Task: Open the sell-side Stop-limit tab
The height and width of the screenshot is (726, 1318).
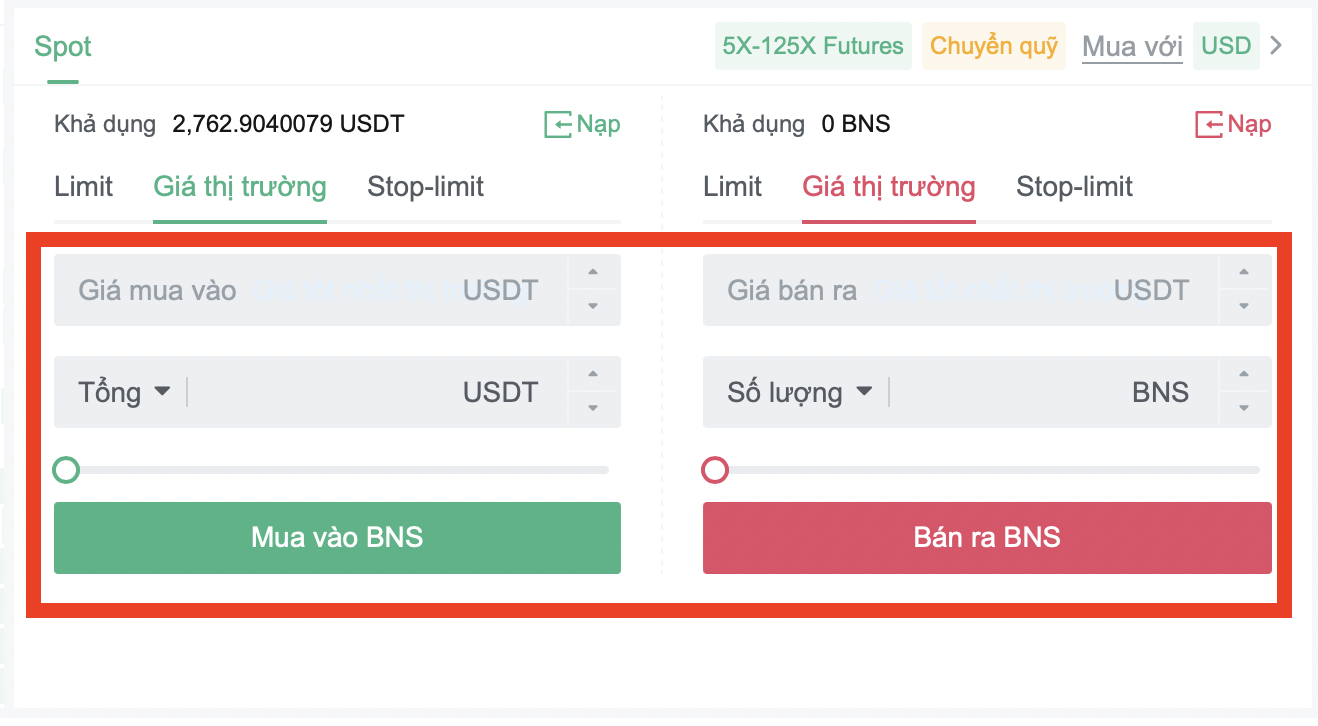Action: (1074, 187)
